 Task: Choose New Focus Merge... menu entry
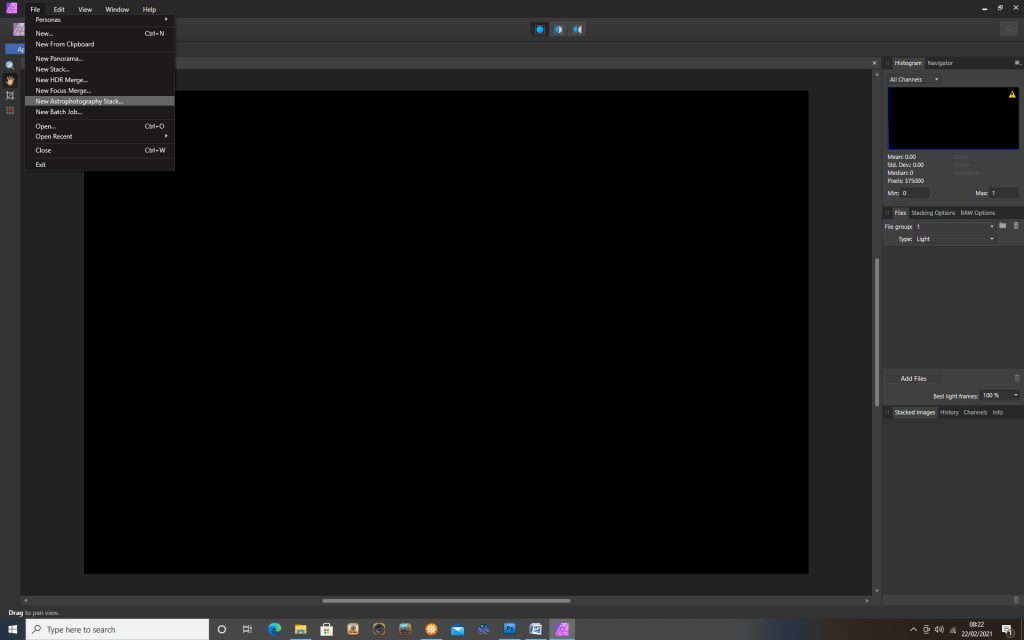pos(100,91)
